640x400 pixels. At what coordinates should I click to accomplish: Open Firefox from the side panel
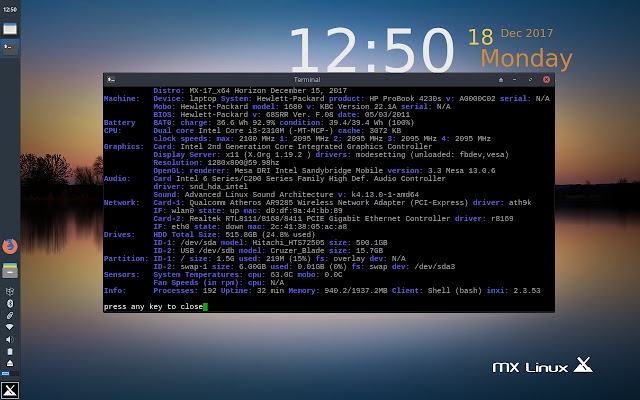click(10, 246)
